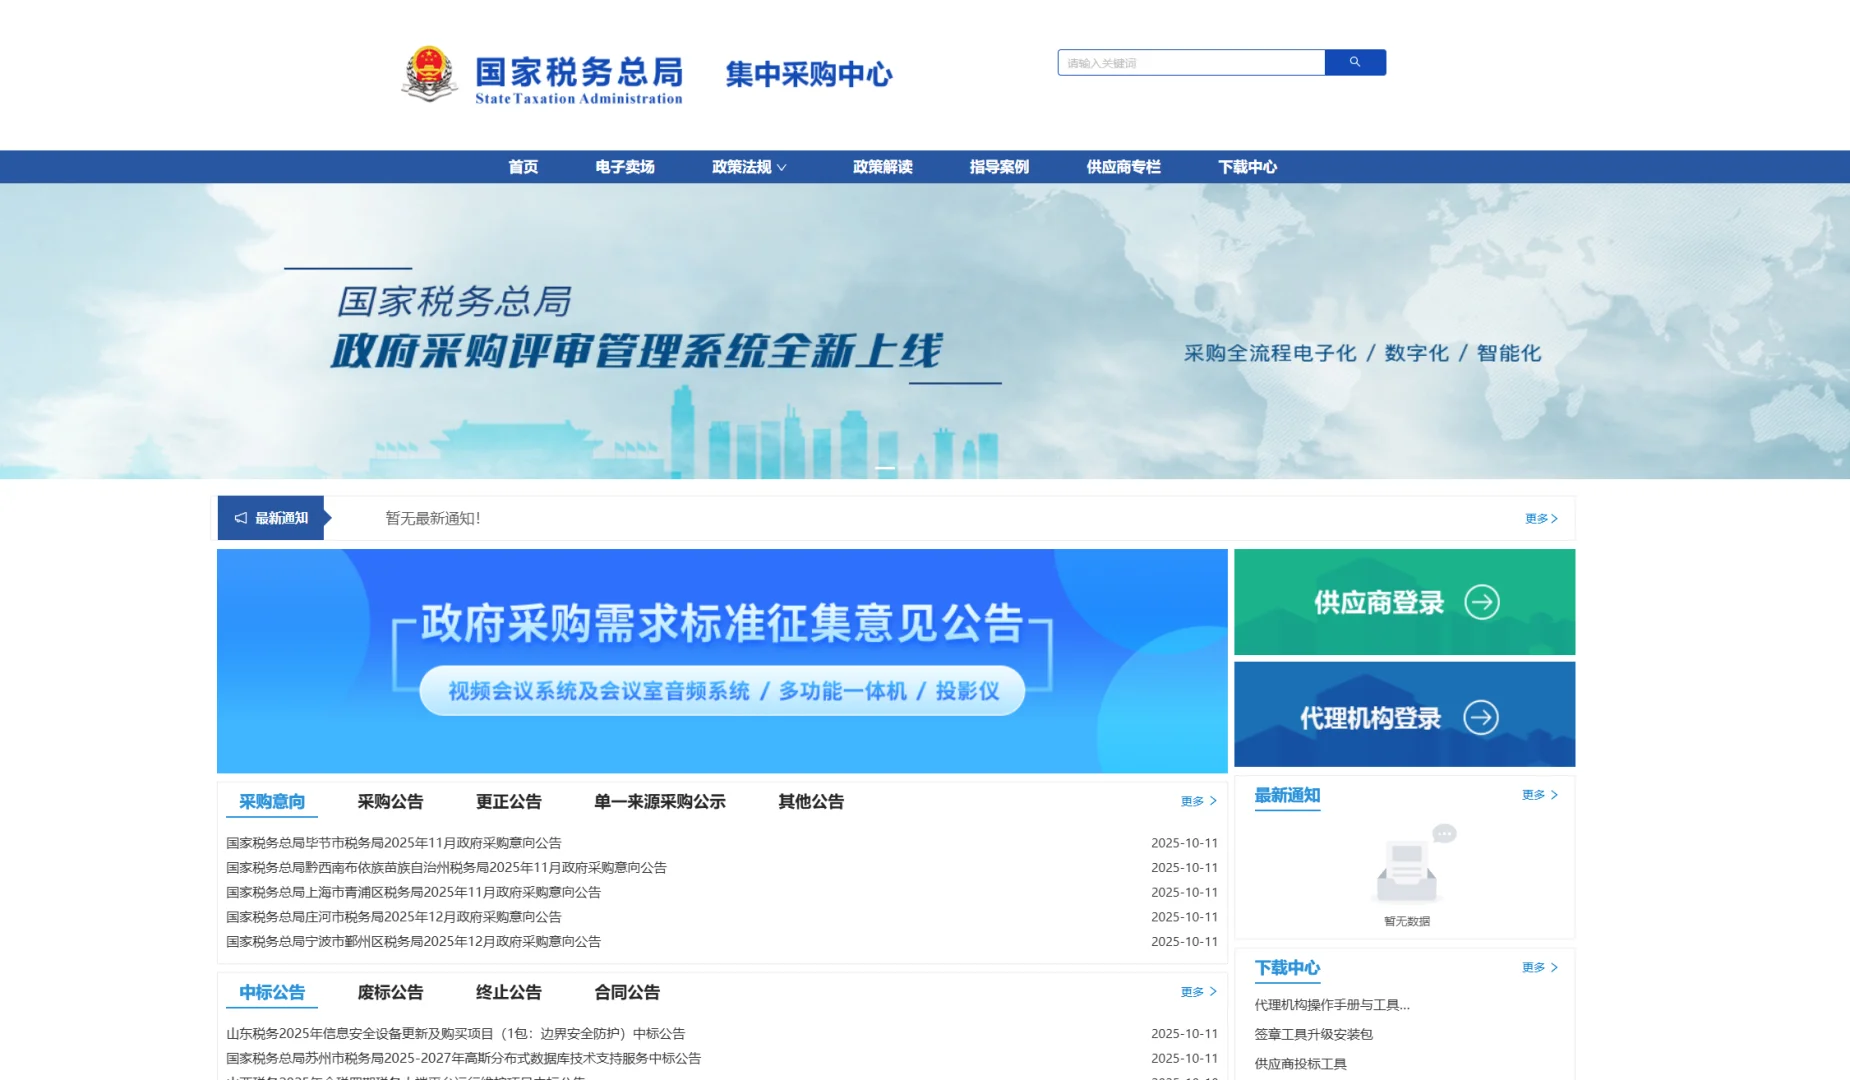
Task: Open the 供应商投标工具 download link
Action: tap(1301, 1064)
